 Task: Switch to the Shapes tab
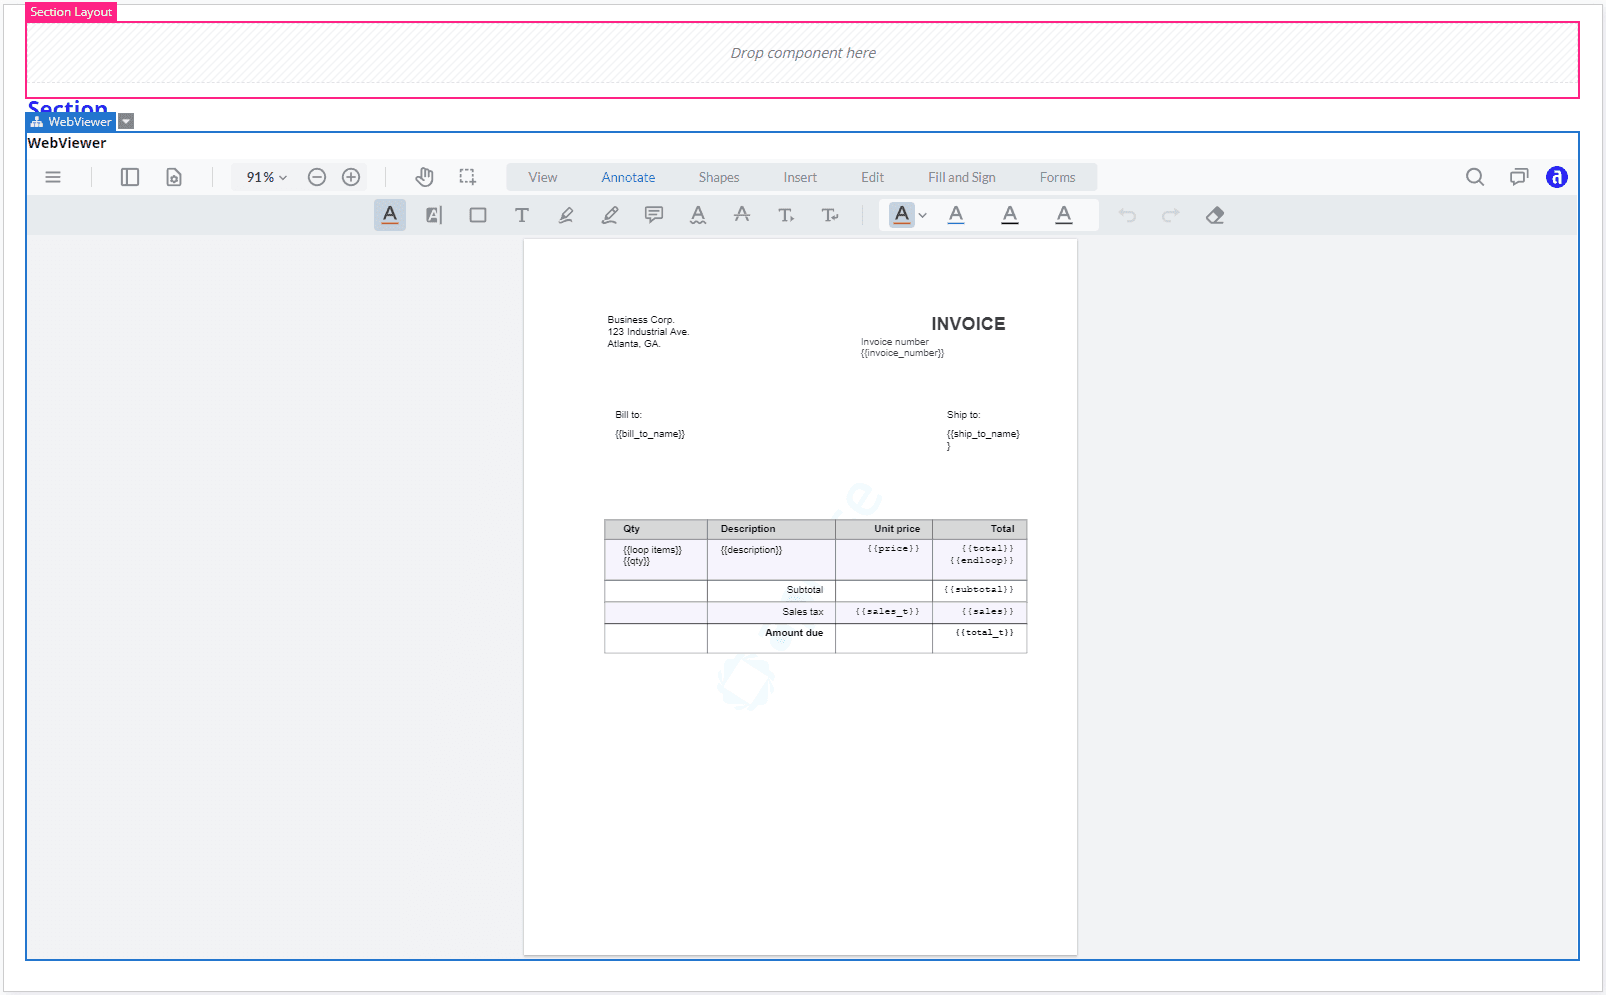[718, 177]
